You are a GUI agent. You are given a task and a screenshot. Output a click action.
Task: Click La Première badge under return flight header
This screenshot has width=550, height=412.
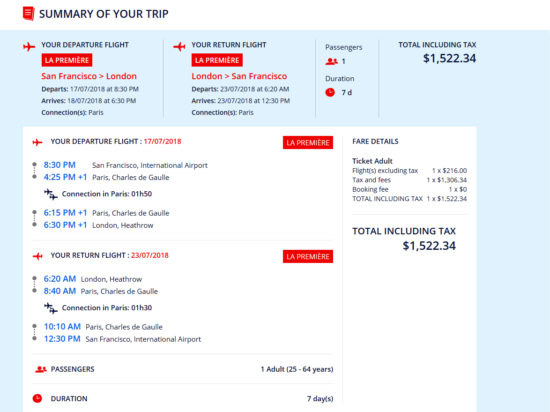pos(217,60)
